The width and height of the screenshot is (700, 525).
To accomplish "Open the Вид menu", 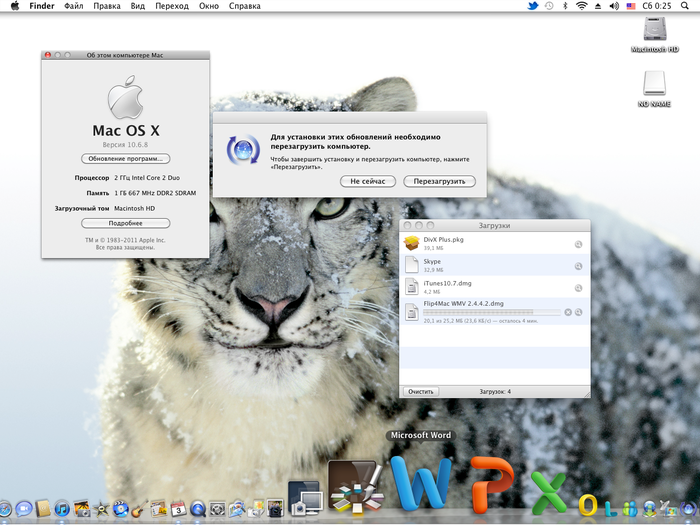I will pos(138,6).
